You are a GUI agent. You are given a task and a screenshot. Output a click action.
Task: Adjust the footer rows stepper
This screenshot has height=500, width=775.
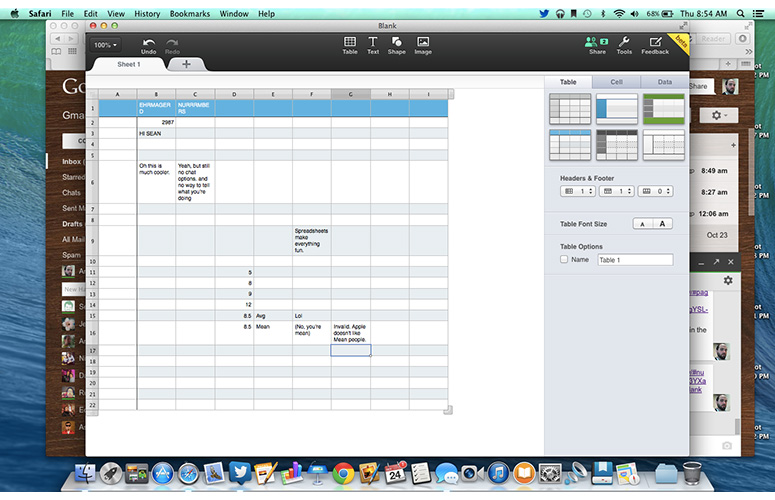(655, 191)
